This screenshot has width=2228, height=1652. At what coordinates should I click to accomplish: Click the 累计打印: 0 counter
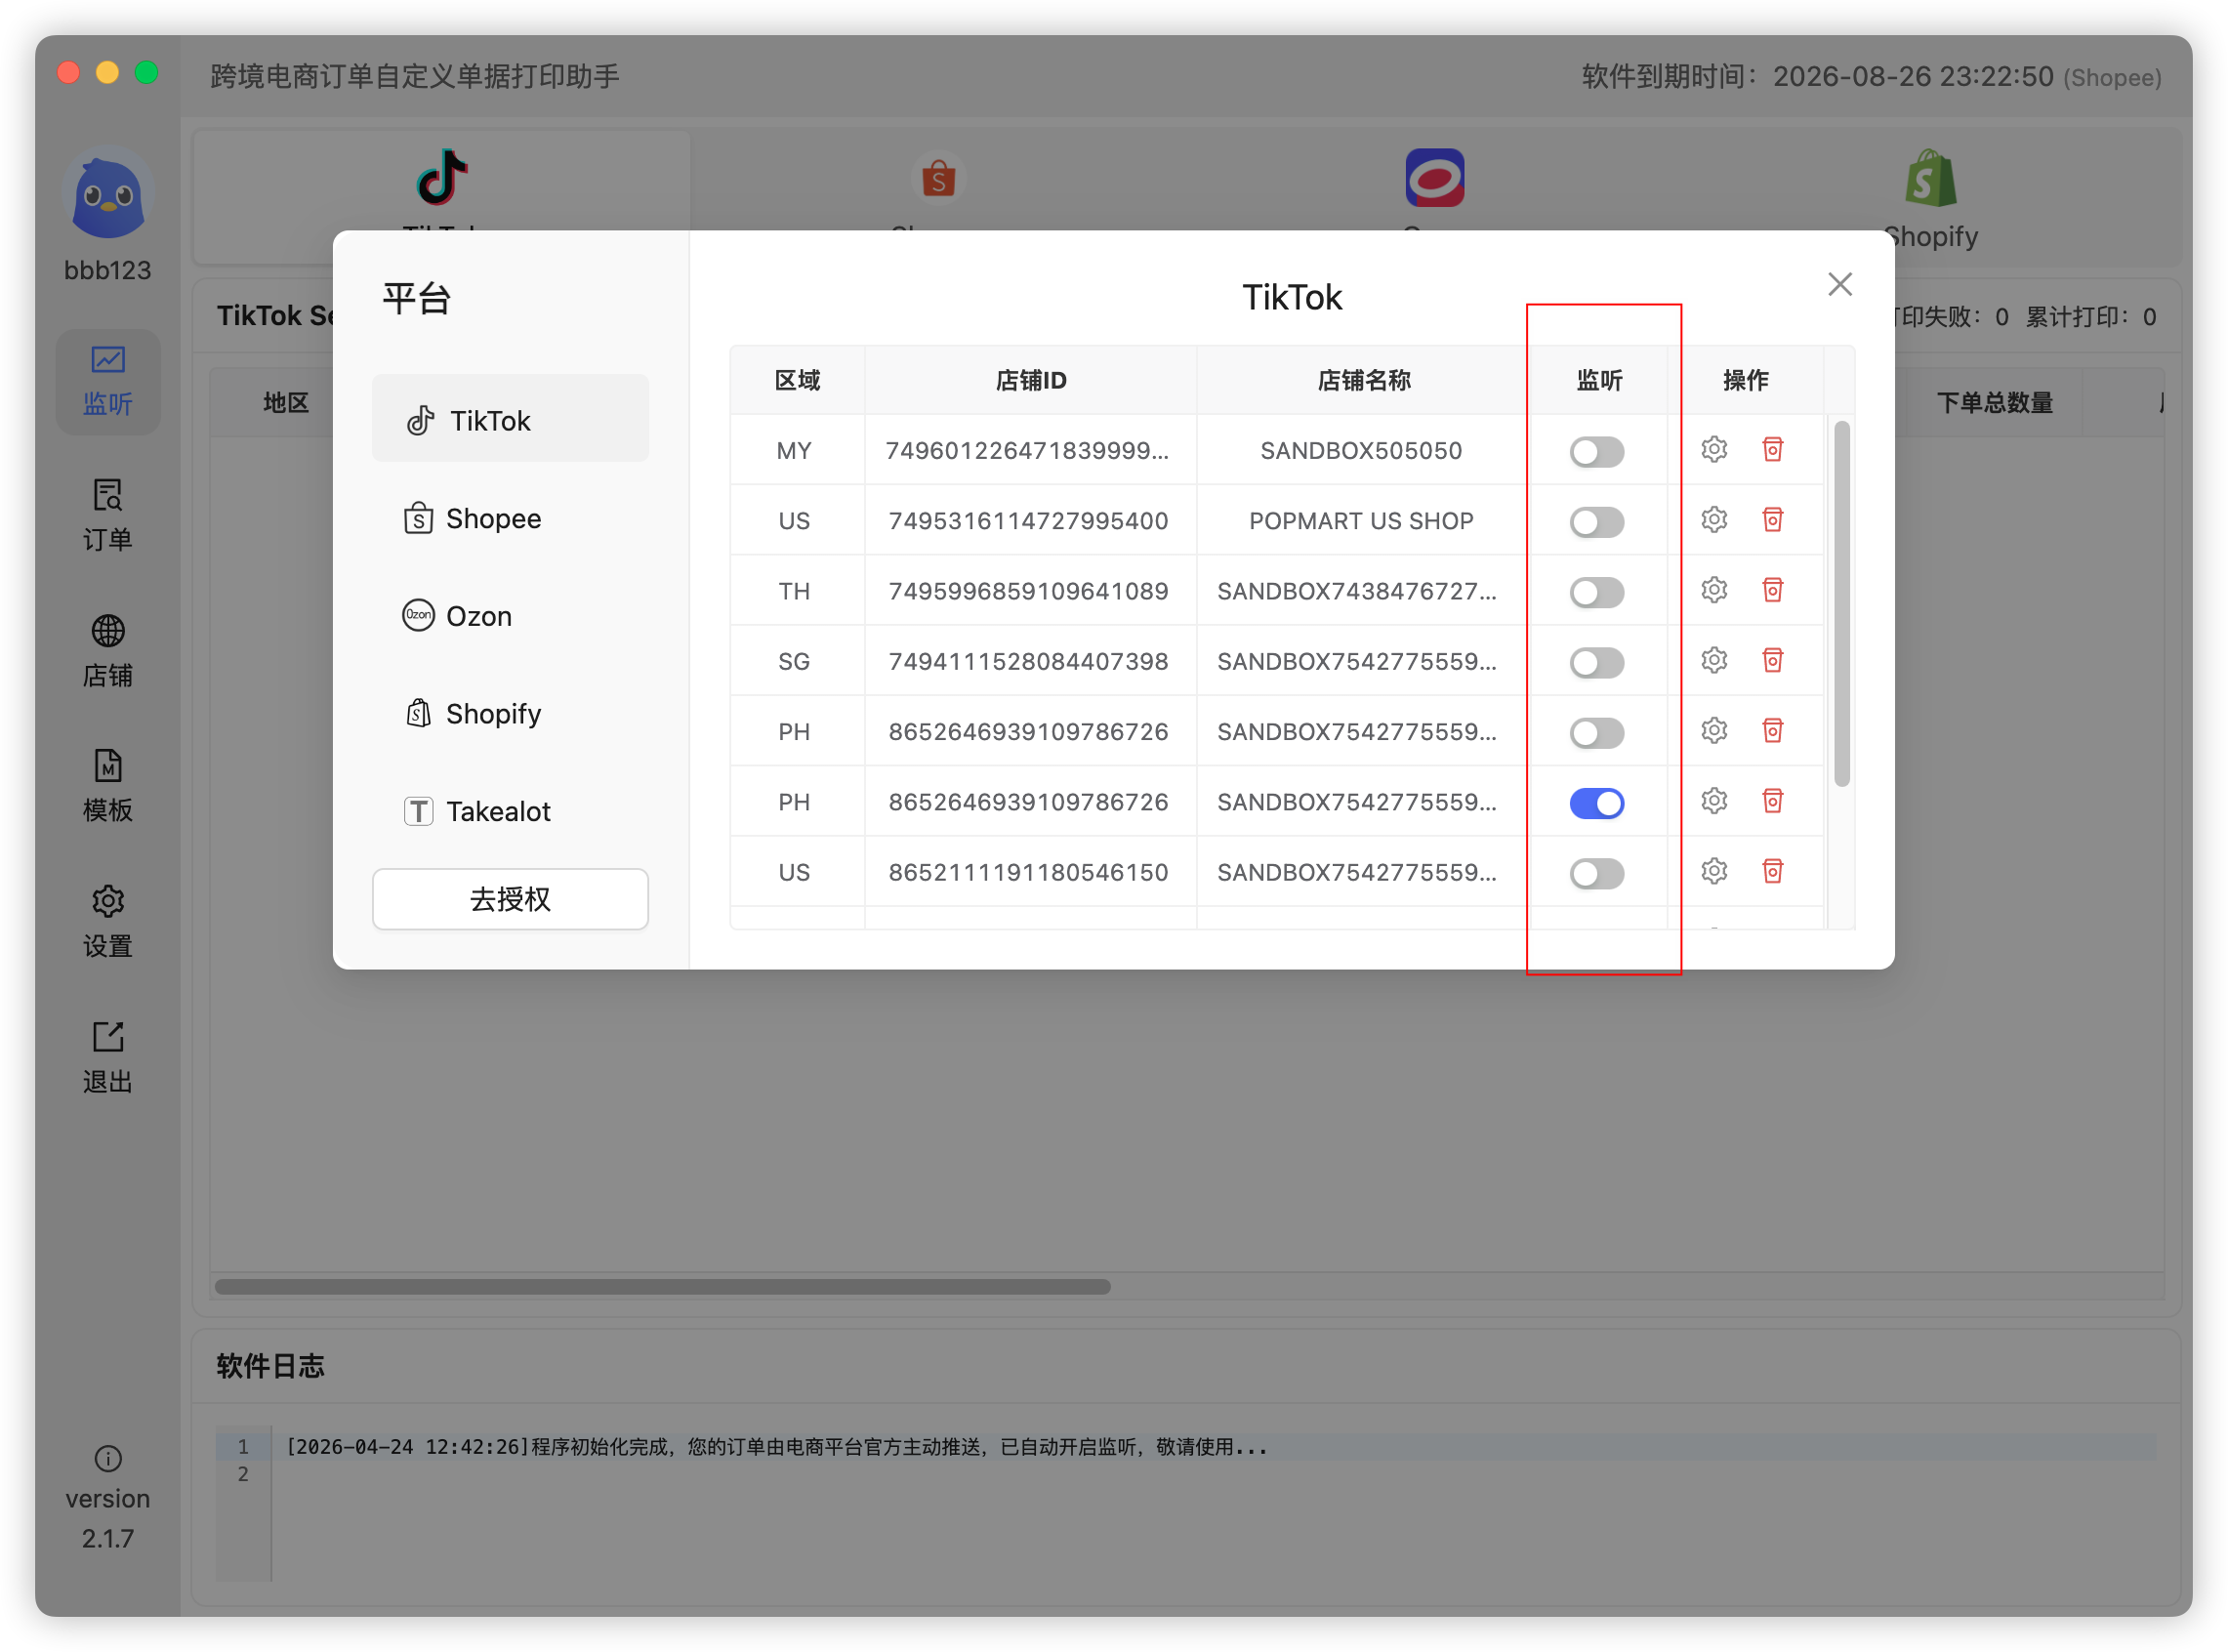pos(2090,317)
